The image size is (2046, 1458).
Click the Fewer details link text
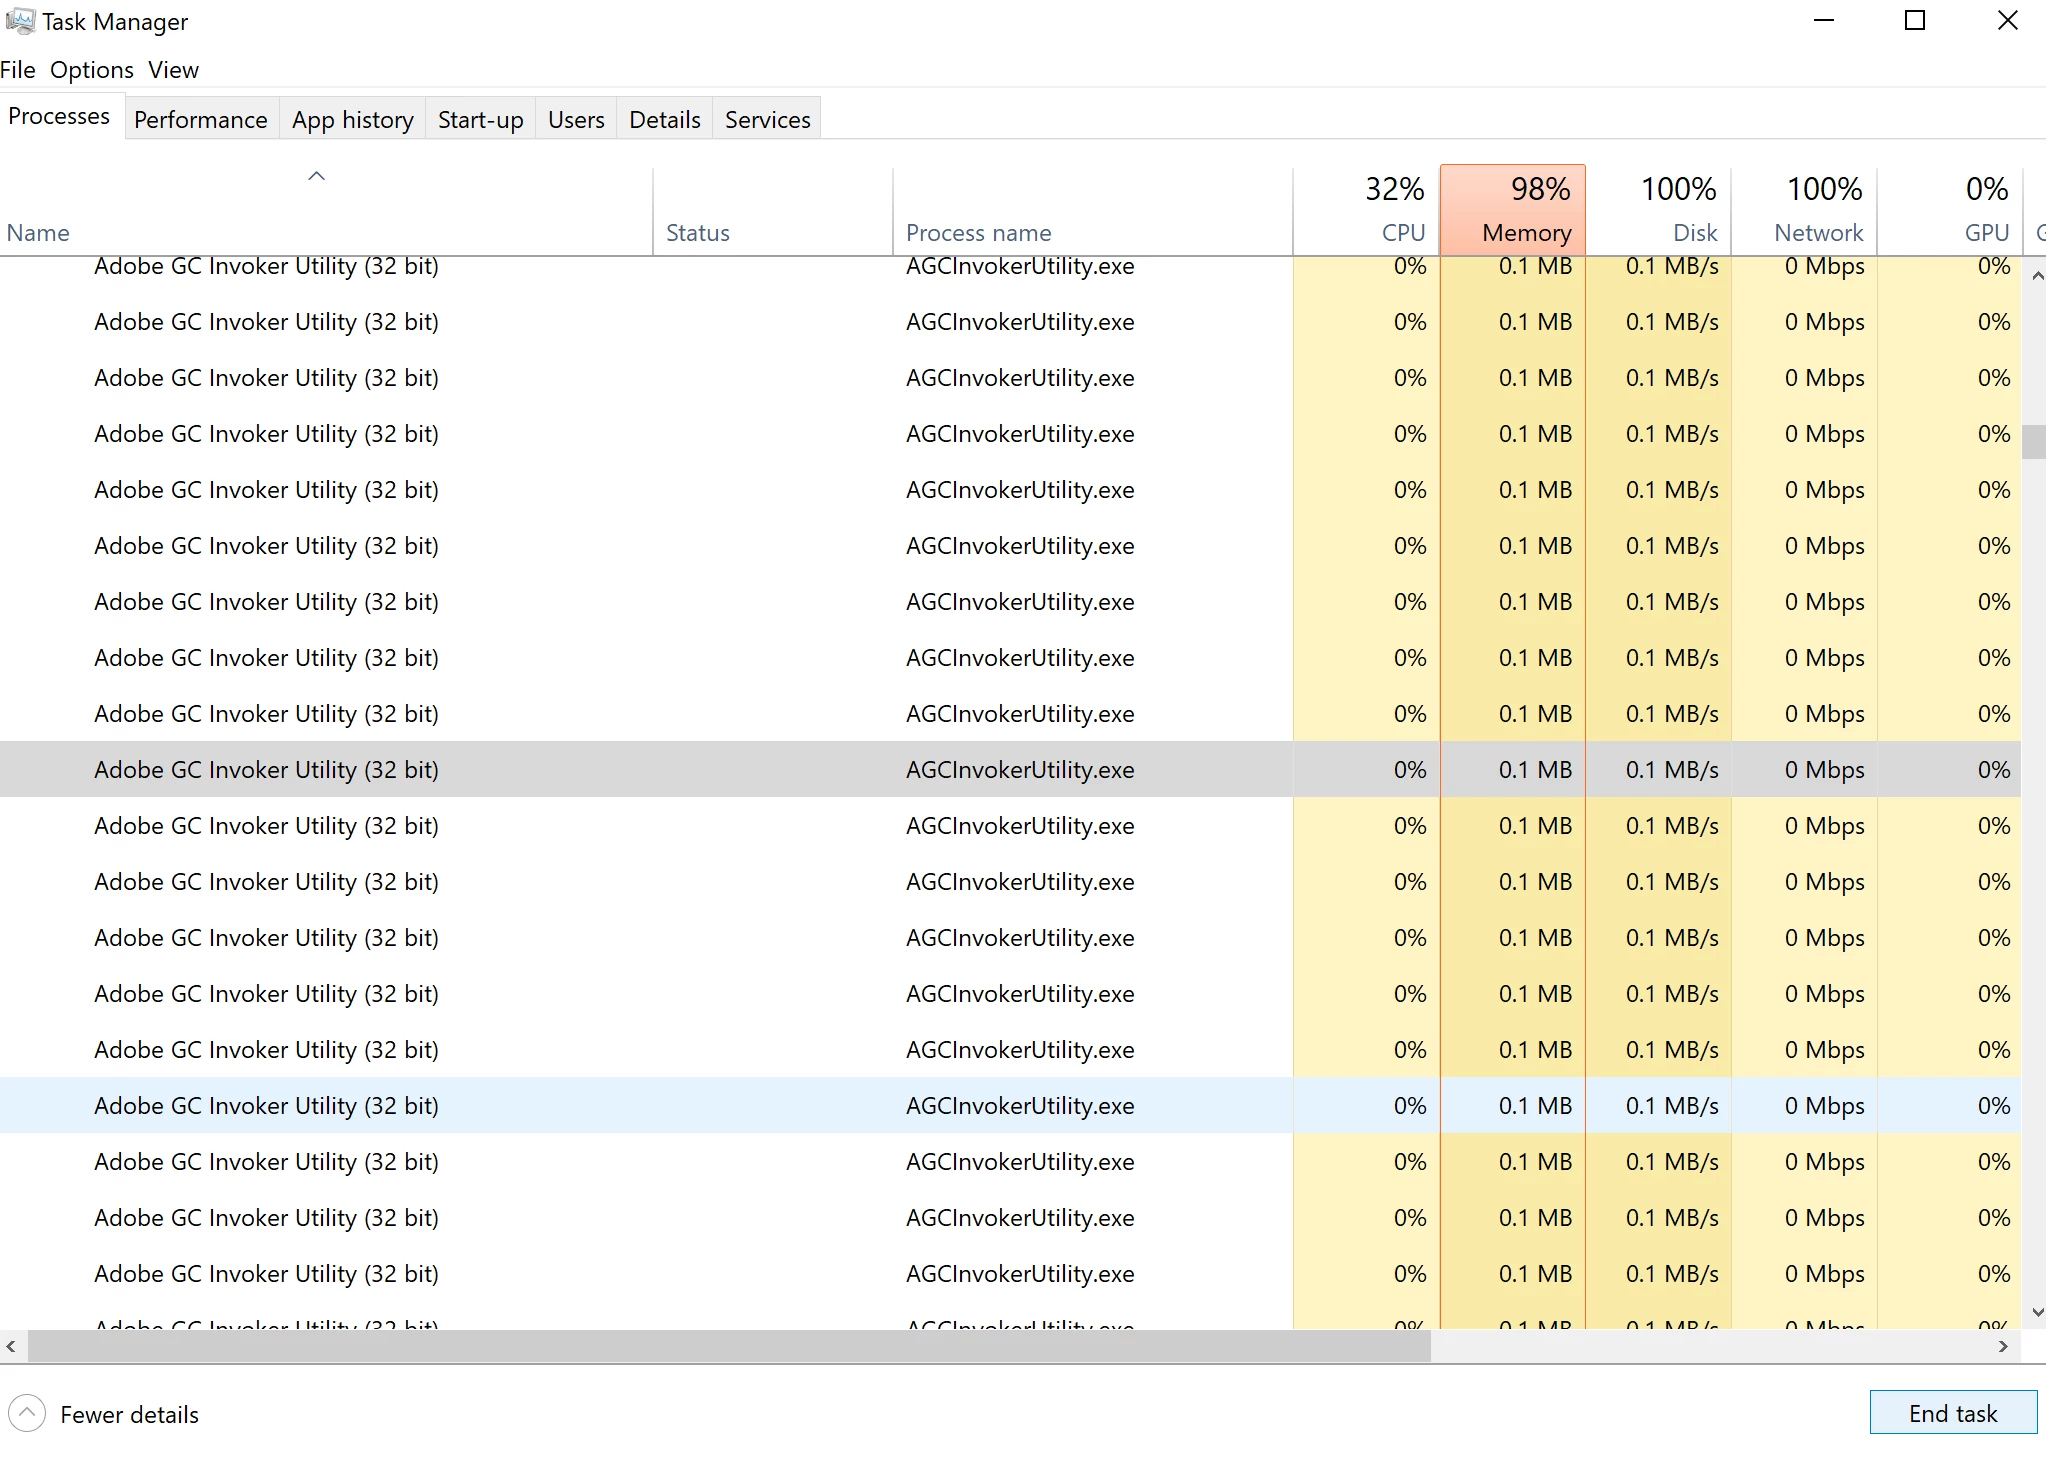pos(129,1414)
